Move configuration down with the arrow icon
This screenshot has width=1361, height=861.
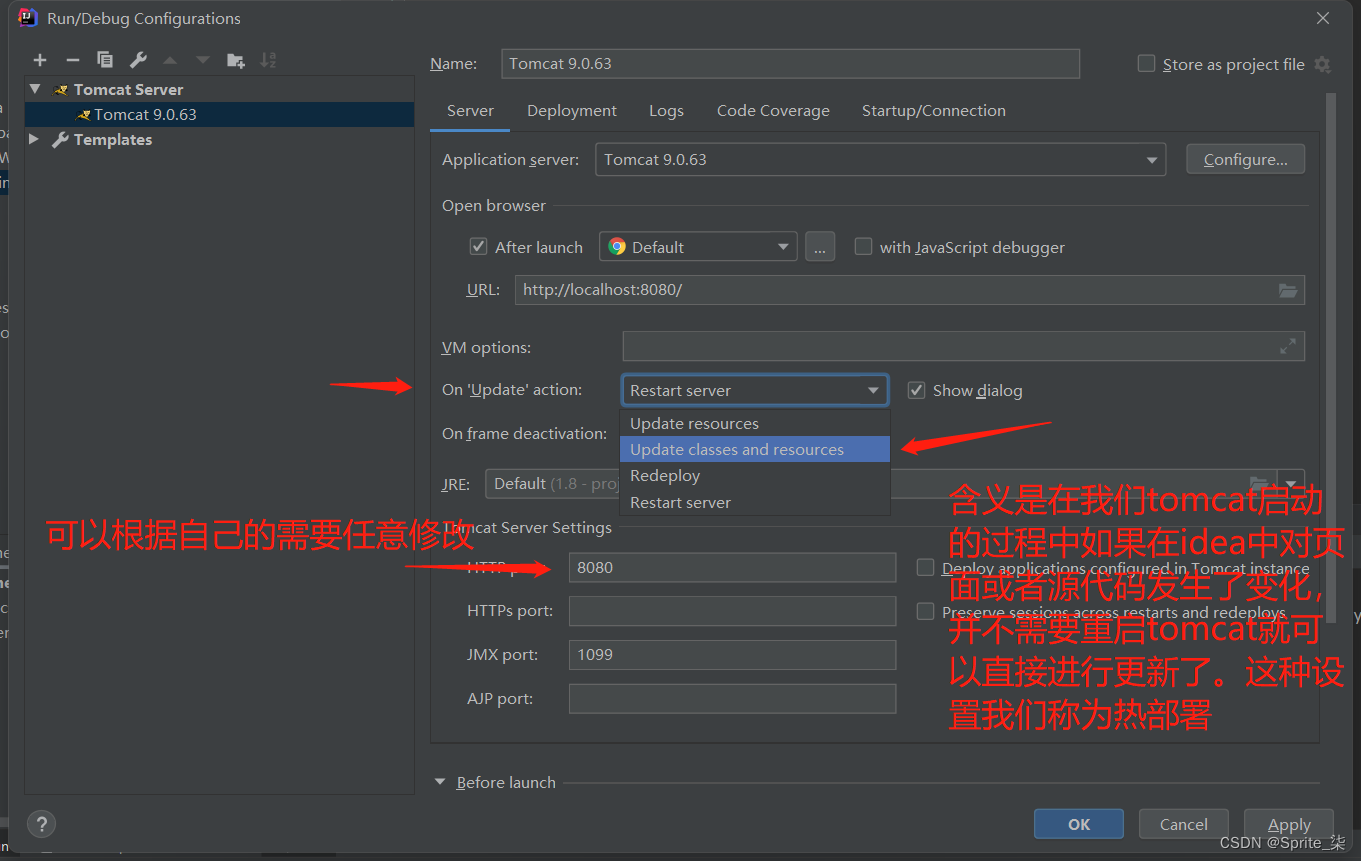[x=203, y=61]
